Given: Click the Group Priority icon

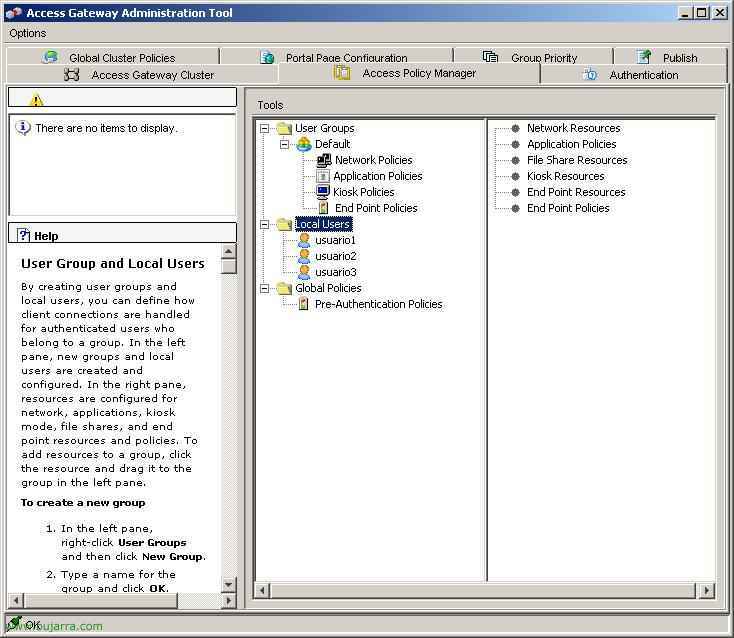Looking at the screenshot, I should [x=490, y=57].
